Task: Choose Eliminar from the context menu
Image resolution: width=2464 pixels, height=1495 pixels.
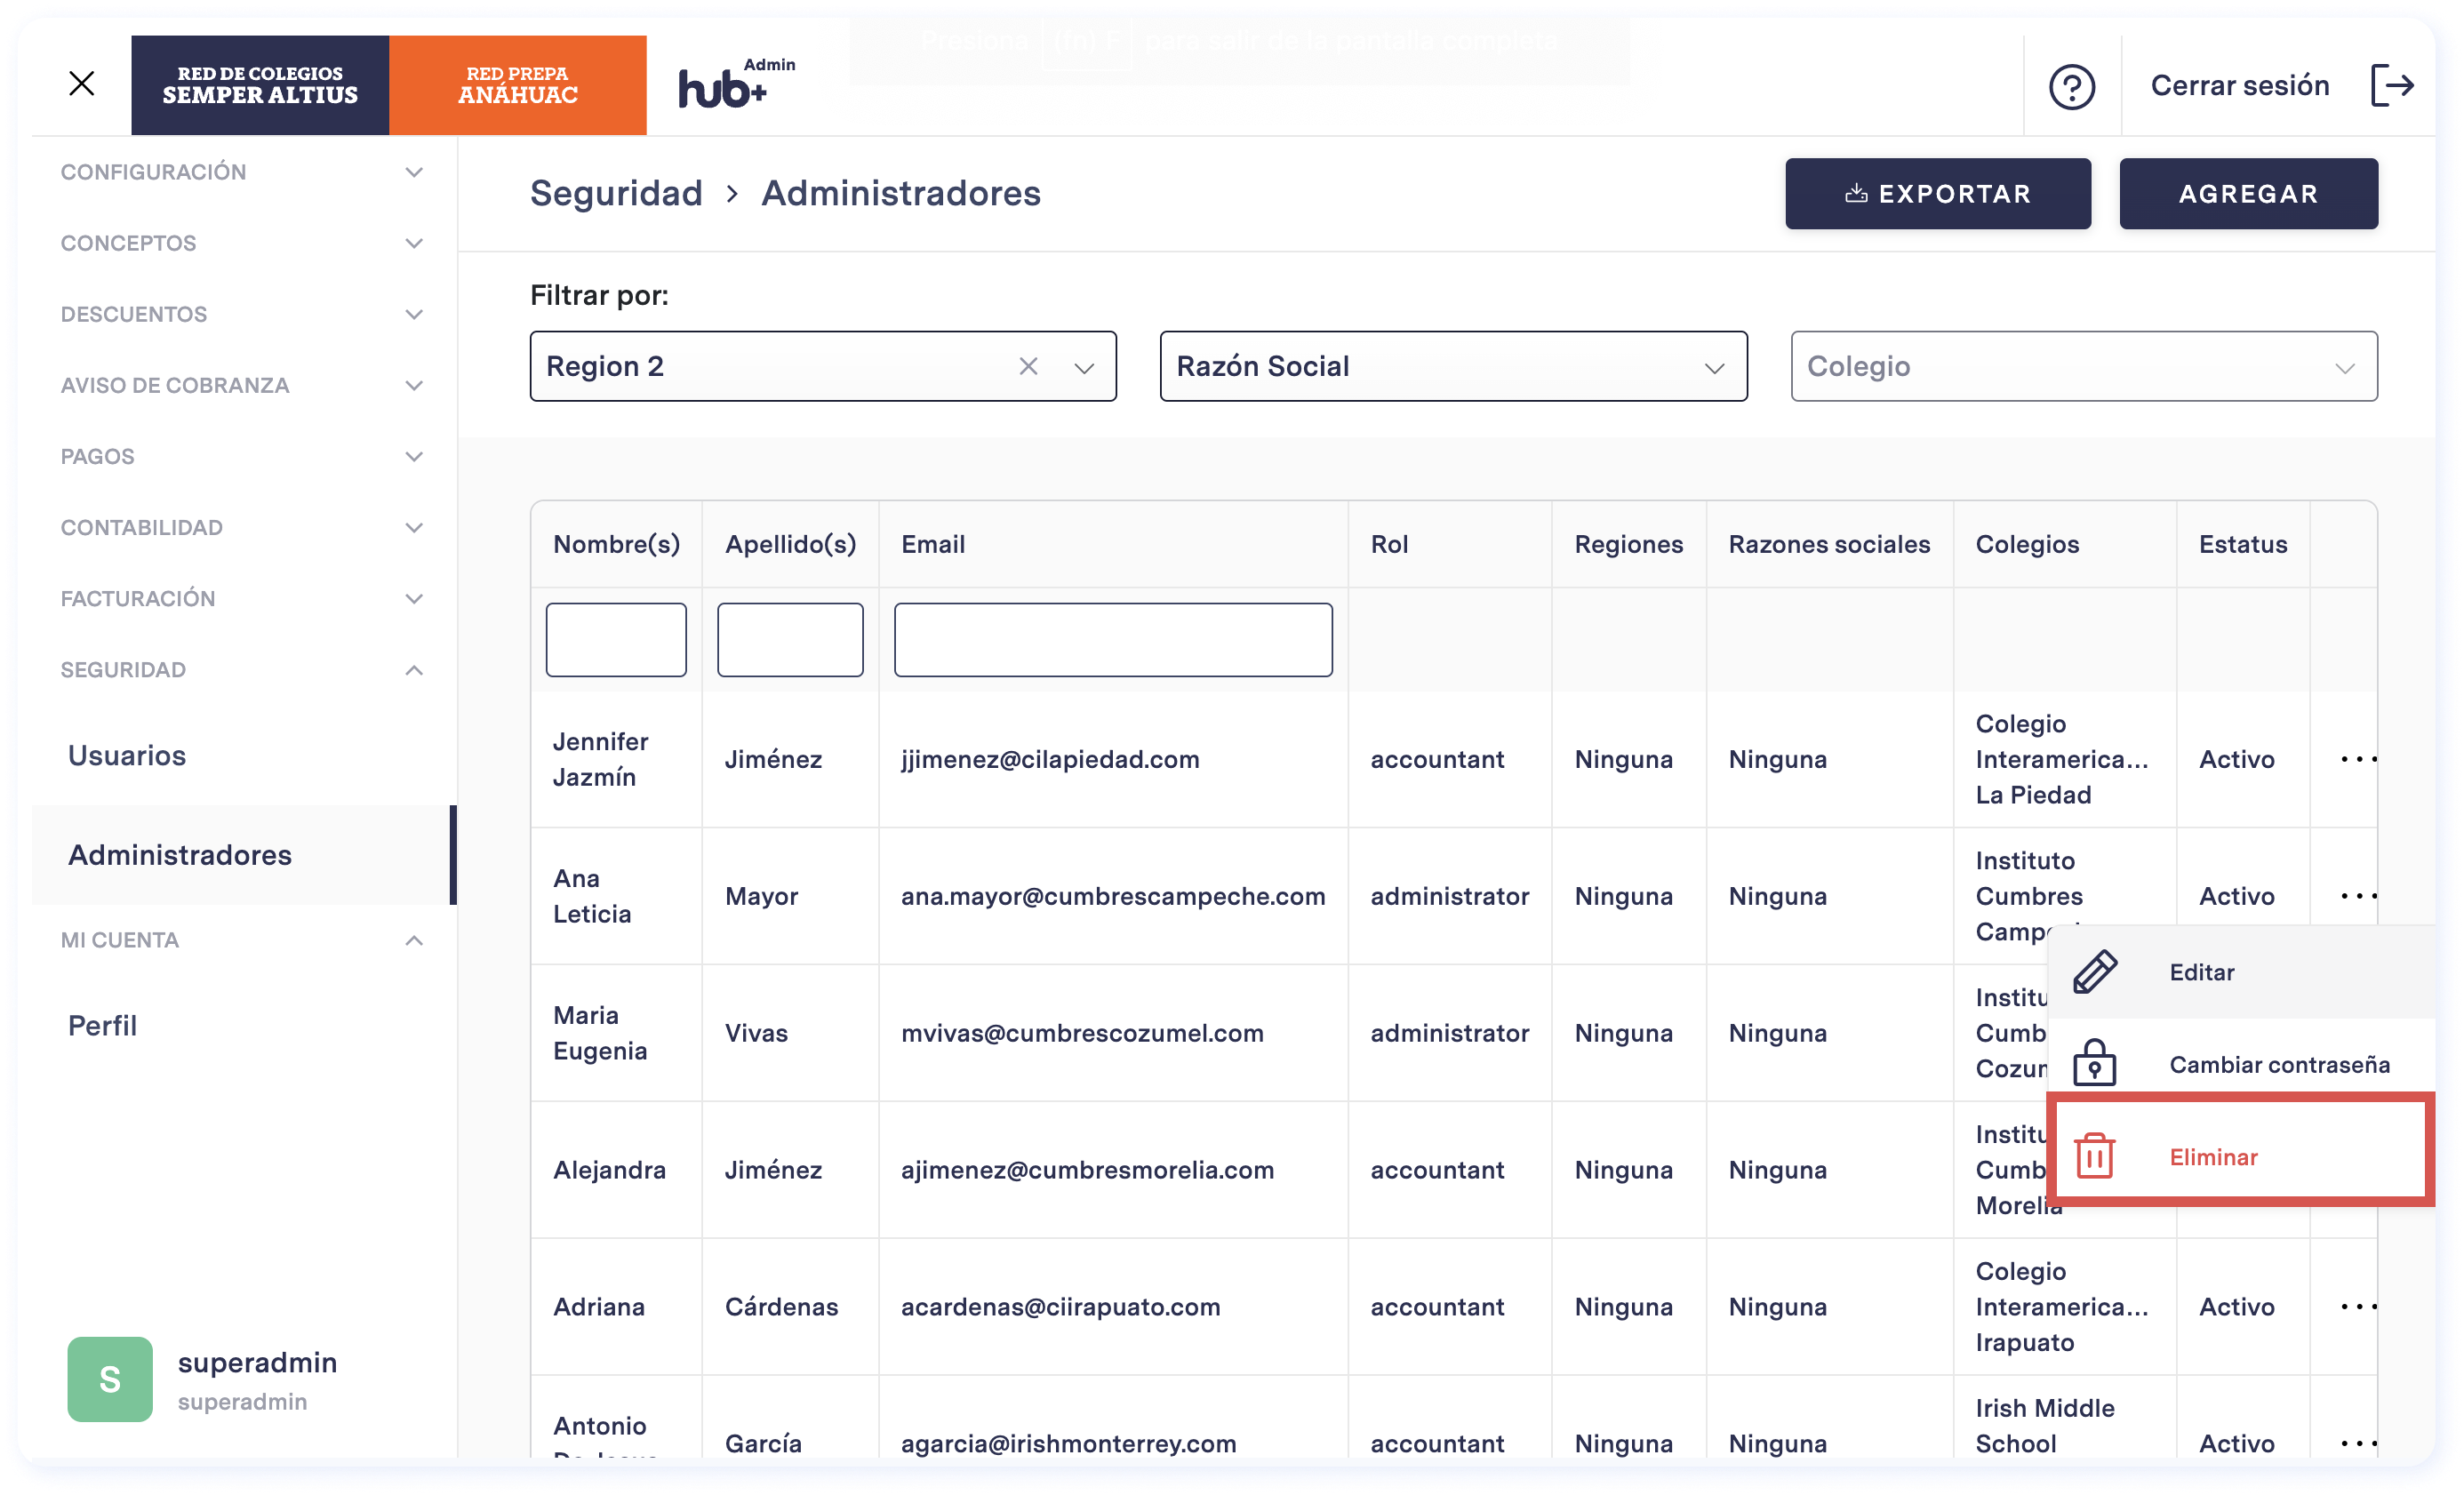Action: (x=2240, y=1149)
